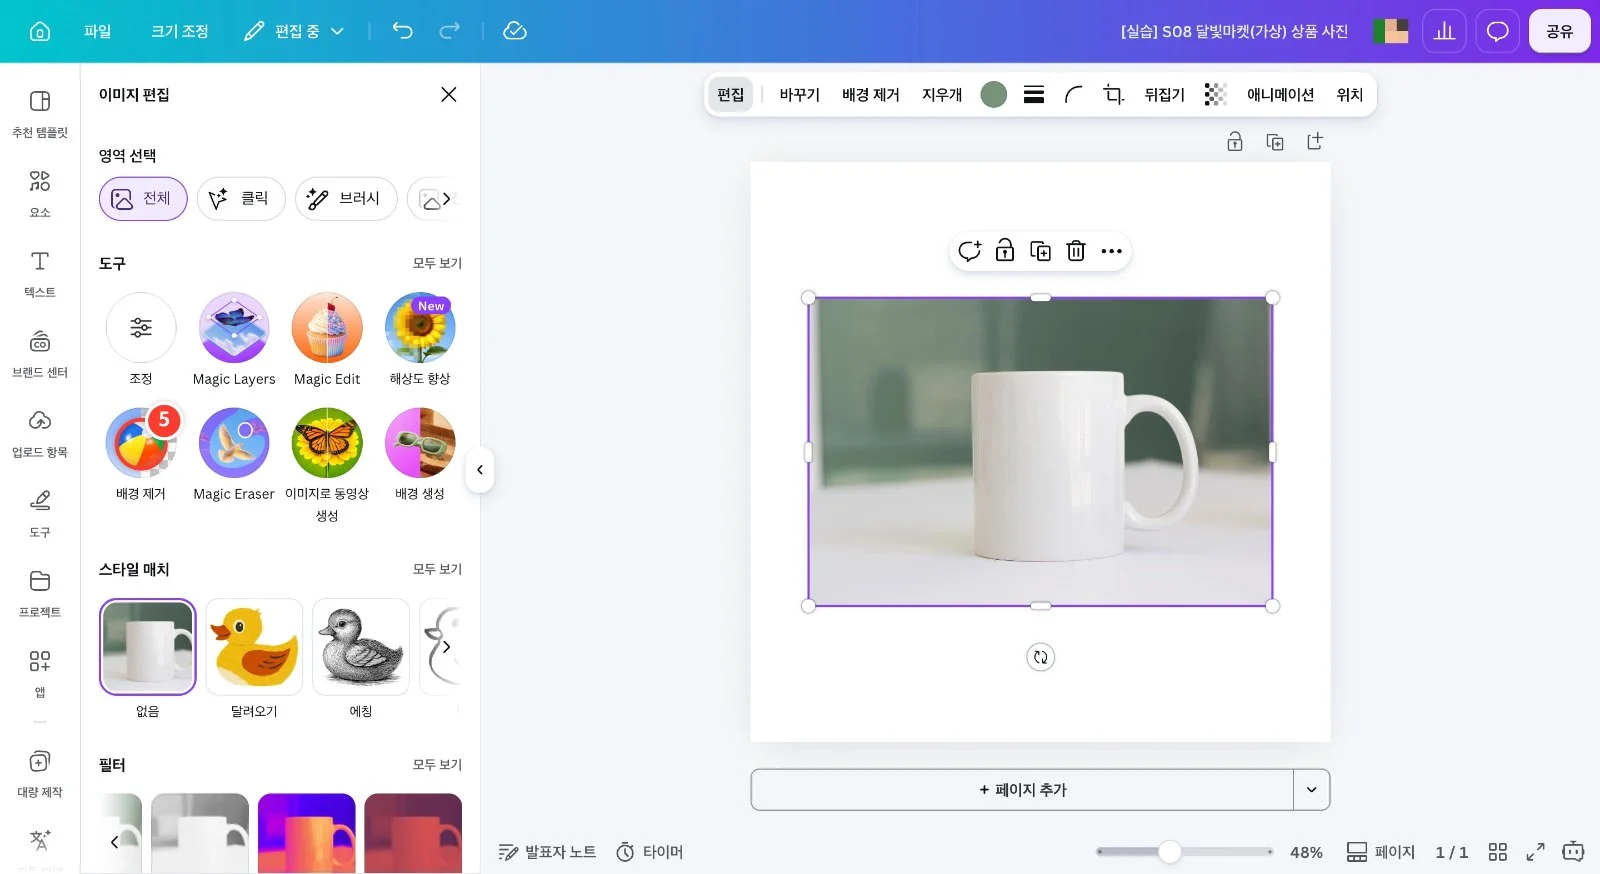Go to Canva home icon
The height and width of the screenshot is (874, 1600).
[x=40, y=31]
